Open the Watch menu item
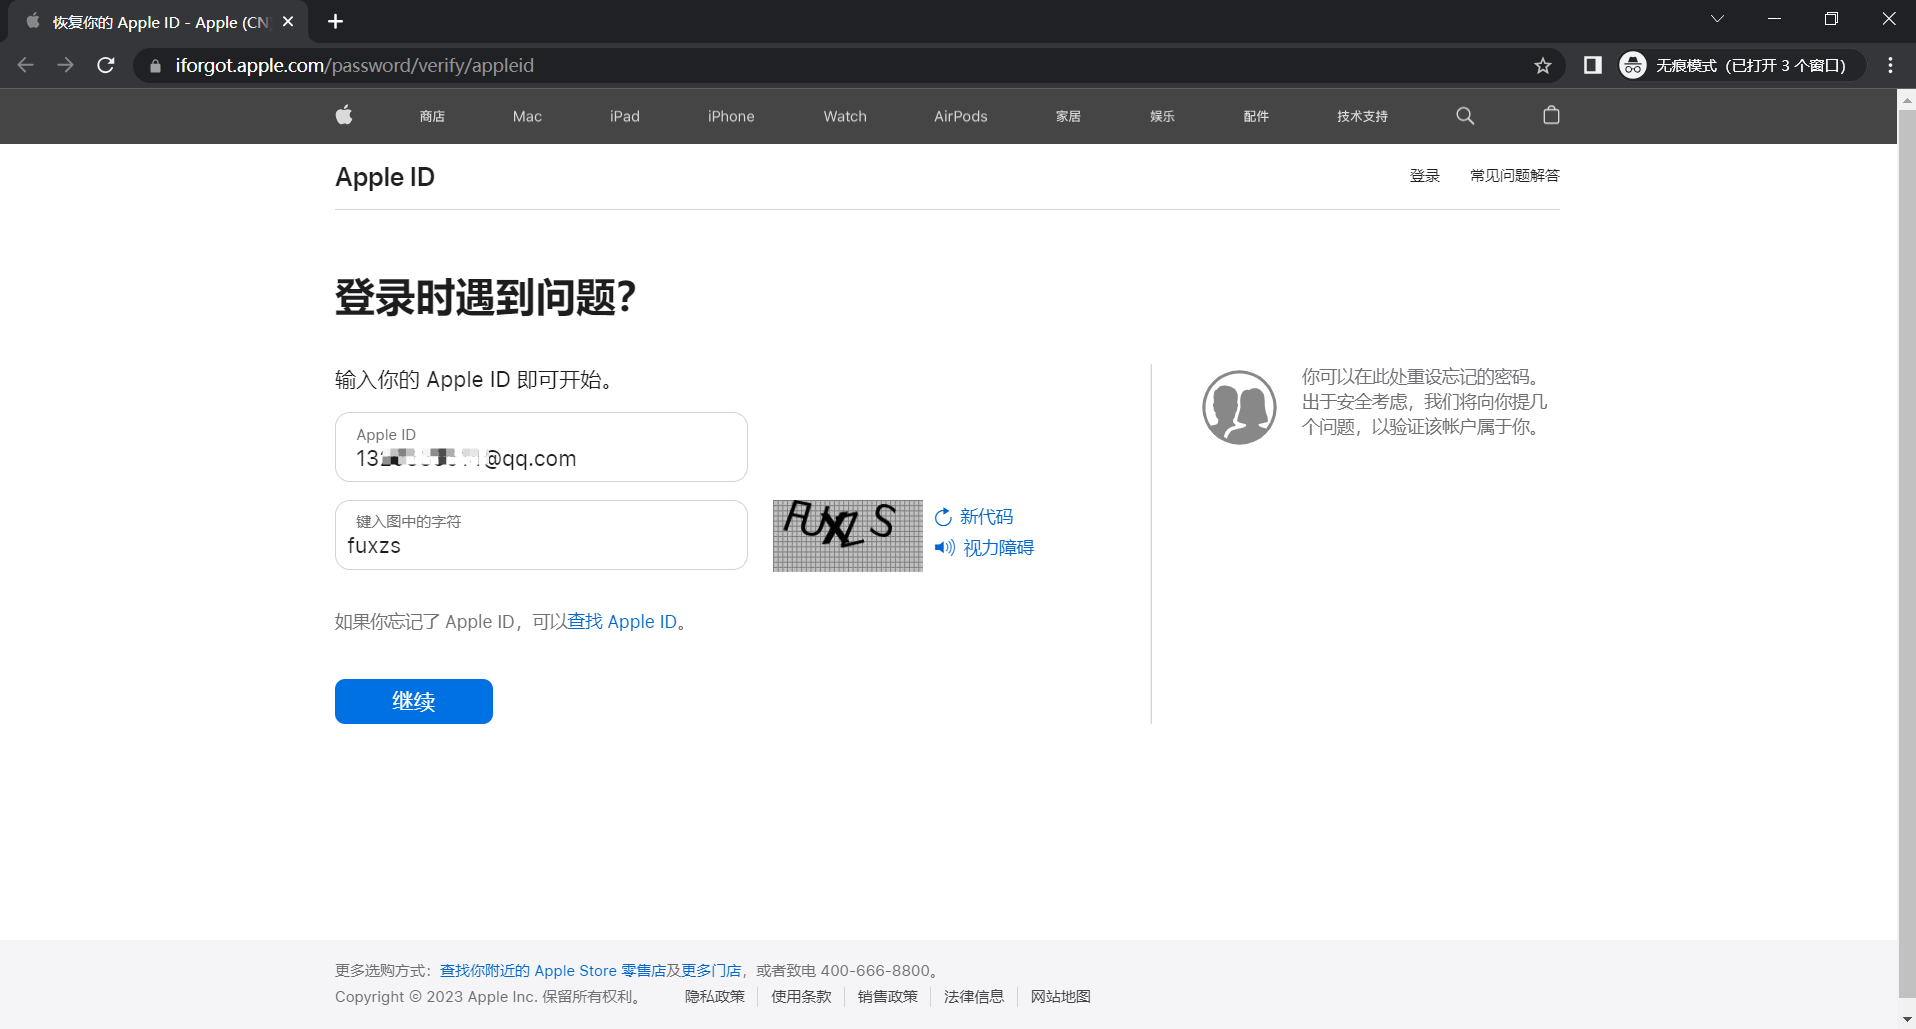This screenshot has height=1029, width=1916. [x=845, y=116]
